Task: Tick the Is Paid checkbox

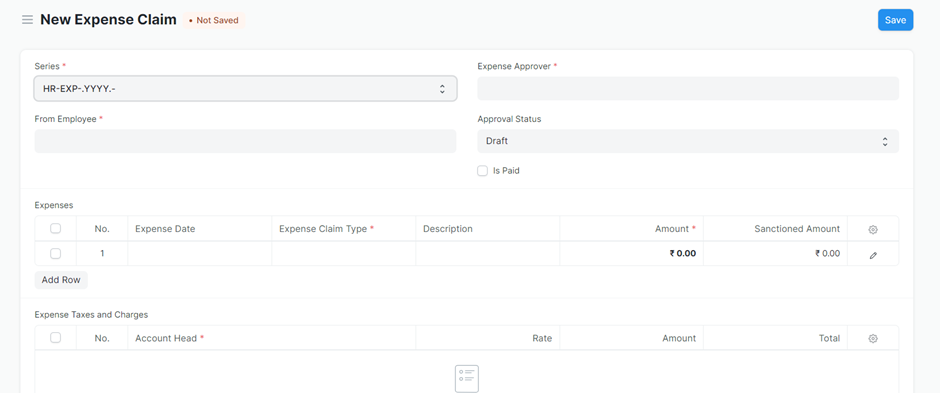Action: coord(483,171)
